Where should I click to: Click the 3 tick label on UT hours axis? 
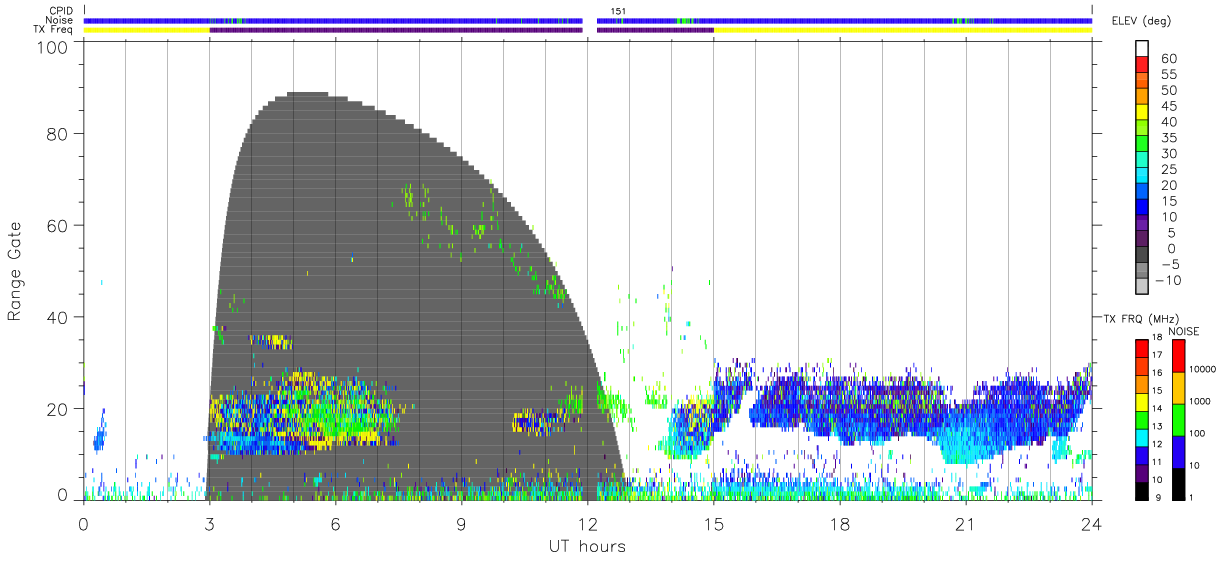209,523
